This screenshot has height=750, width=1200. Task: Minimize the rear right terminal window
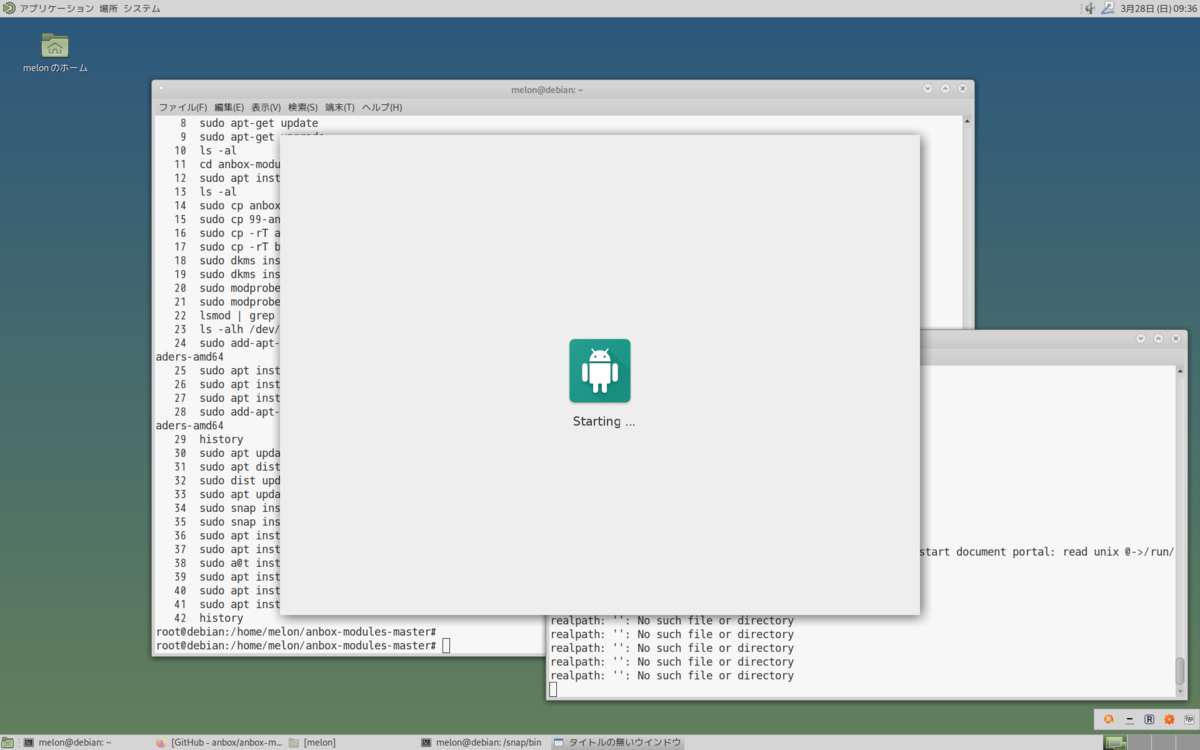click(1141, 339)
